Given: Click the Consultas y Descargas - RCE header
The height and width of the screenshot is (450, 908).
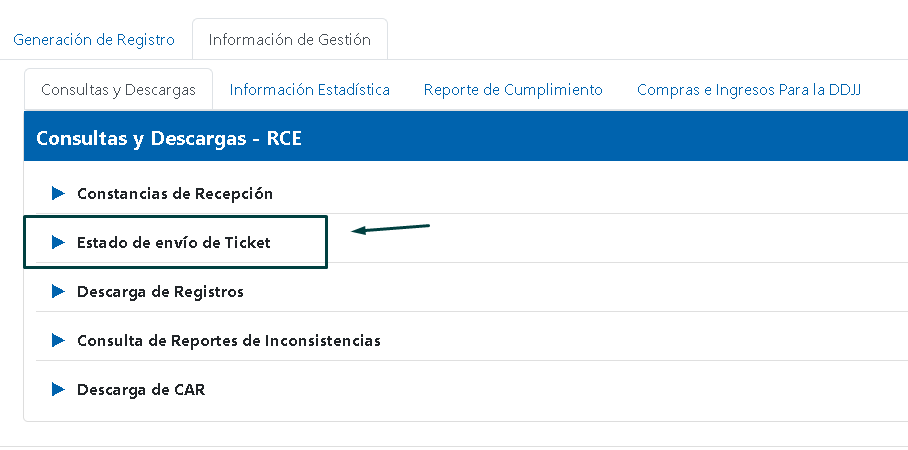Looking at the screenshot, I should pos(168,139).
